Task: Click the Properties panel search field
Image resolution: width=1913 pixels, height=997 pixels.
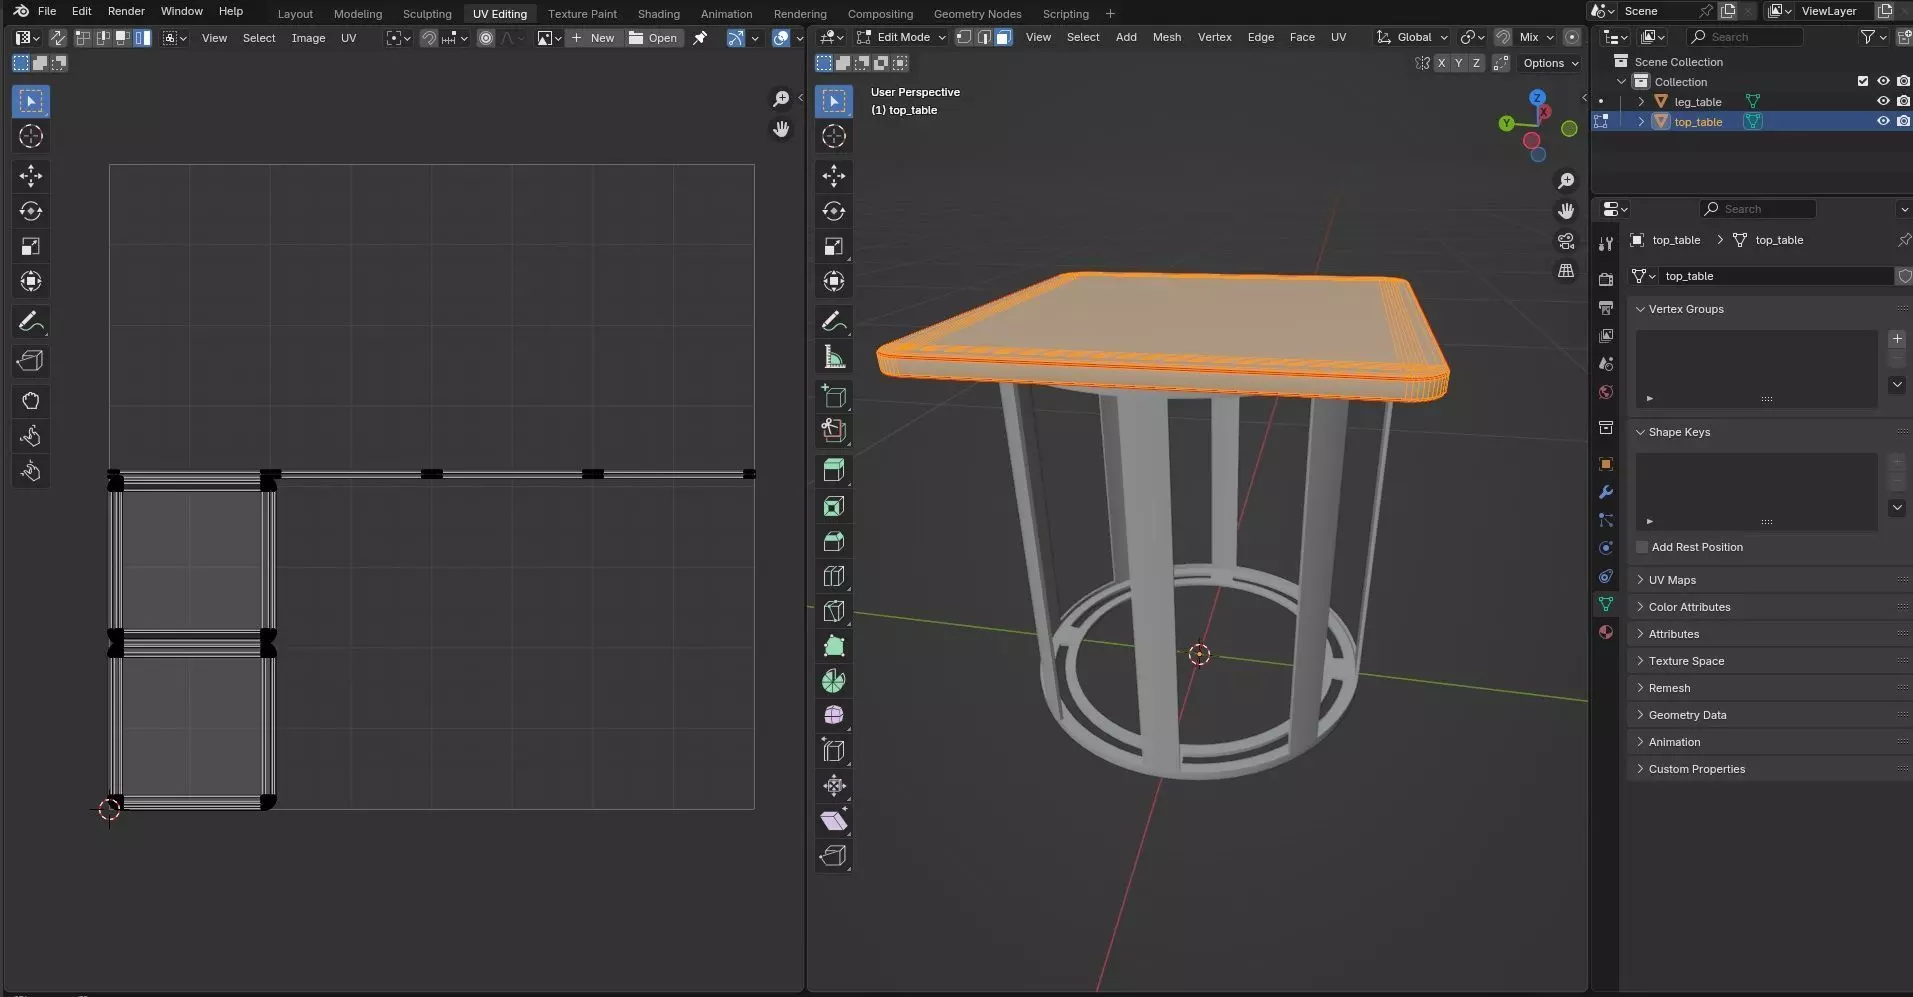Action: coord(1757,209)
